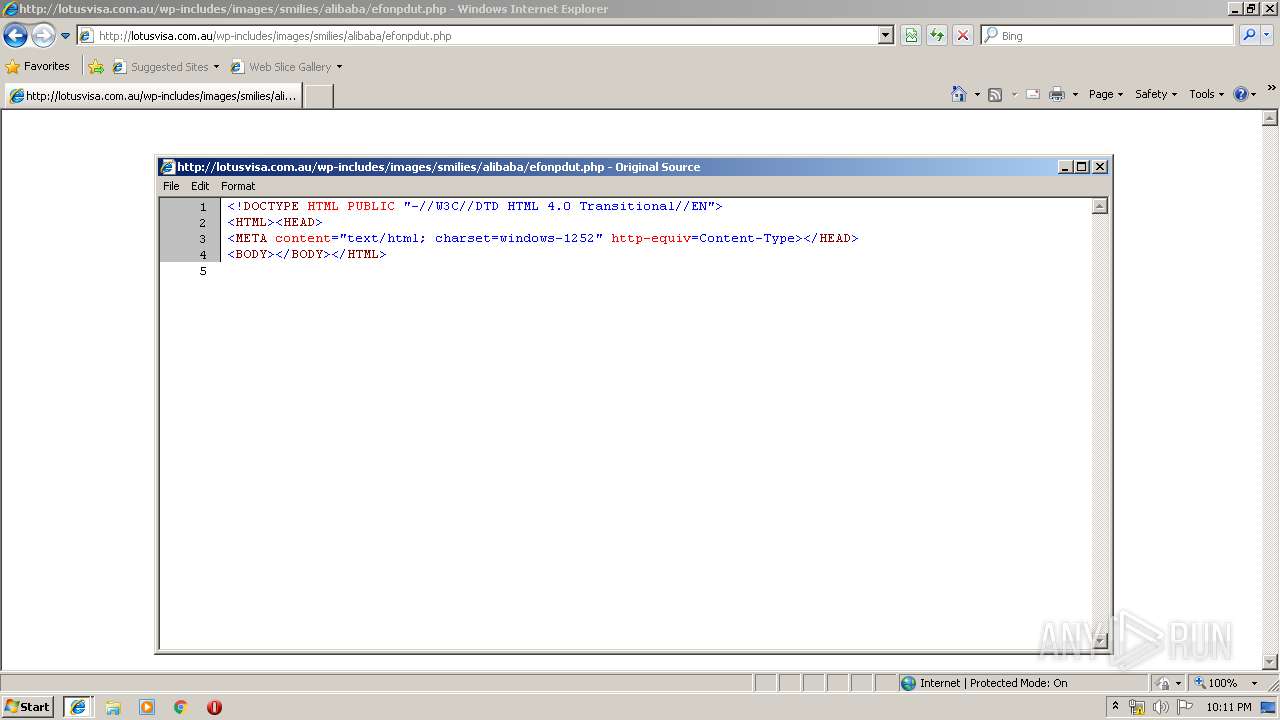1280x720 pixels.
Task: Click the Home page icon
Action: [959, 94]
